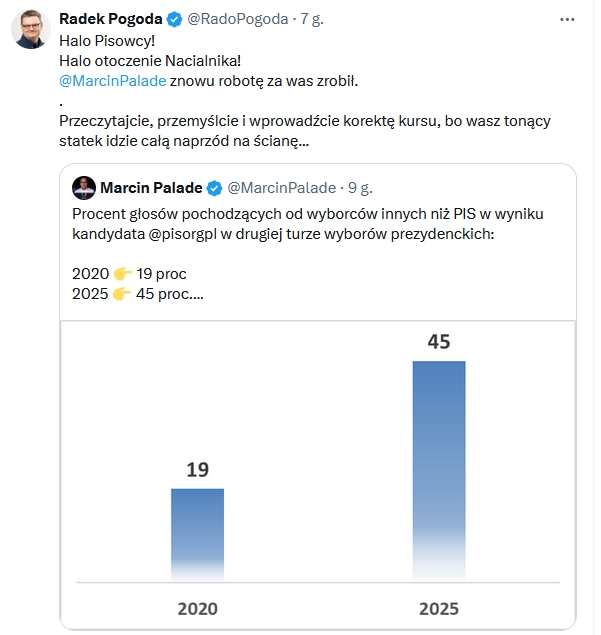Open the more options three-dot menu
The image size is (601, 635).
pos(568,19)
